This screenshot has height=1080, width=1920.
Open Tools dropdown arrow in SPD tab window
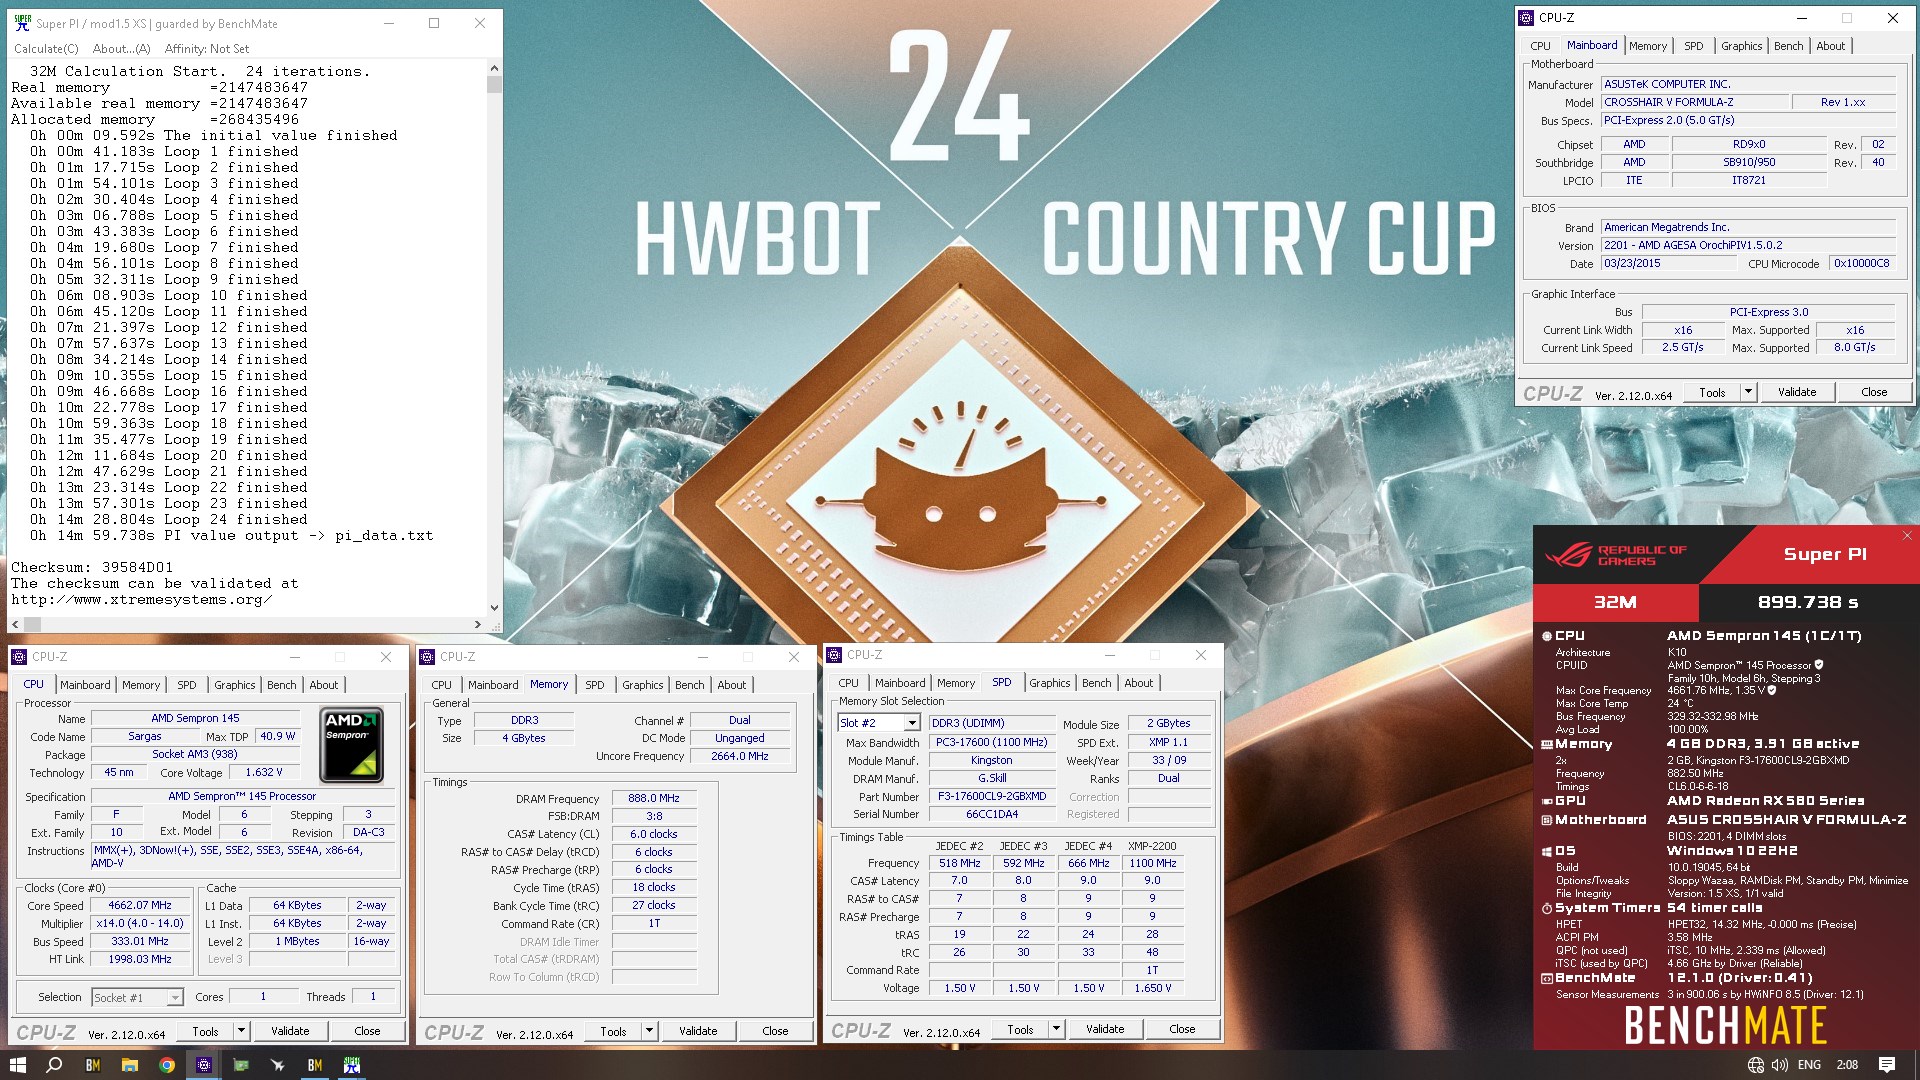point(1056,1029)
